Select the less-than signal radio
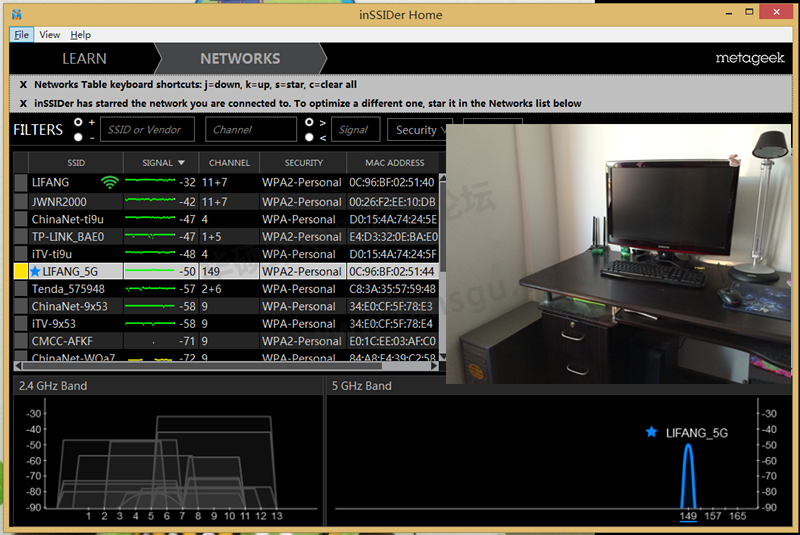Image resolution: width=800 pixels, height=535 pixels. [x=309, y=137]
